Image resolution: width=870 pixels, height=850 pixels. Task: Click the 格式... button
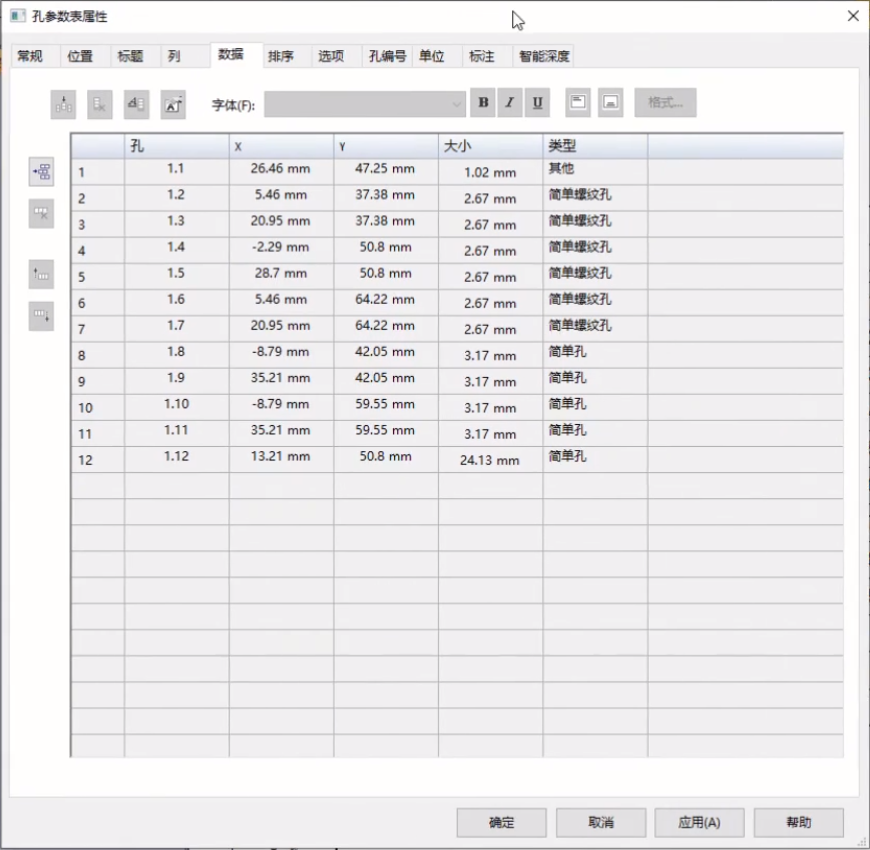pos(665,103)
